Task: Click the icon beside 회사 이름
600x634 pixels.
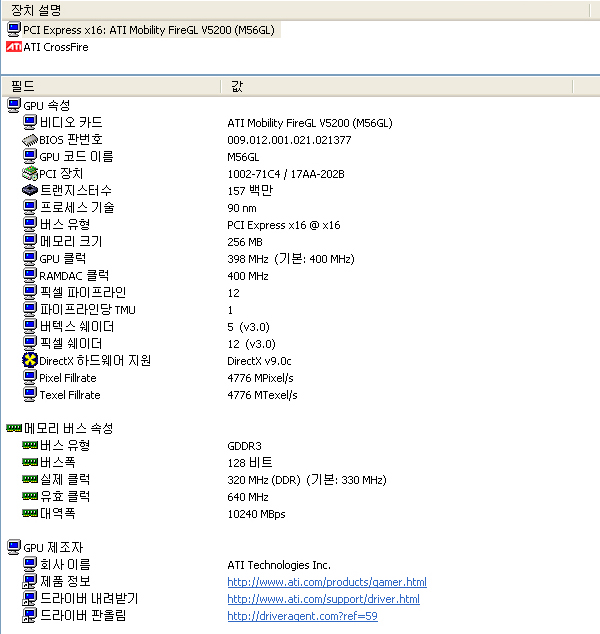Action: [30, 564]
